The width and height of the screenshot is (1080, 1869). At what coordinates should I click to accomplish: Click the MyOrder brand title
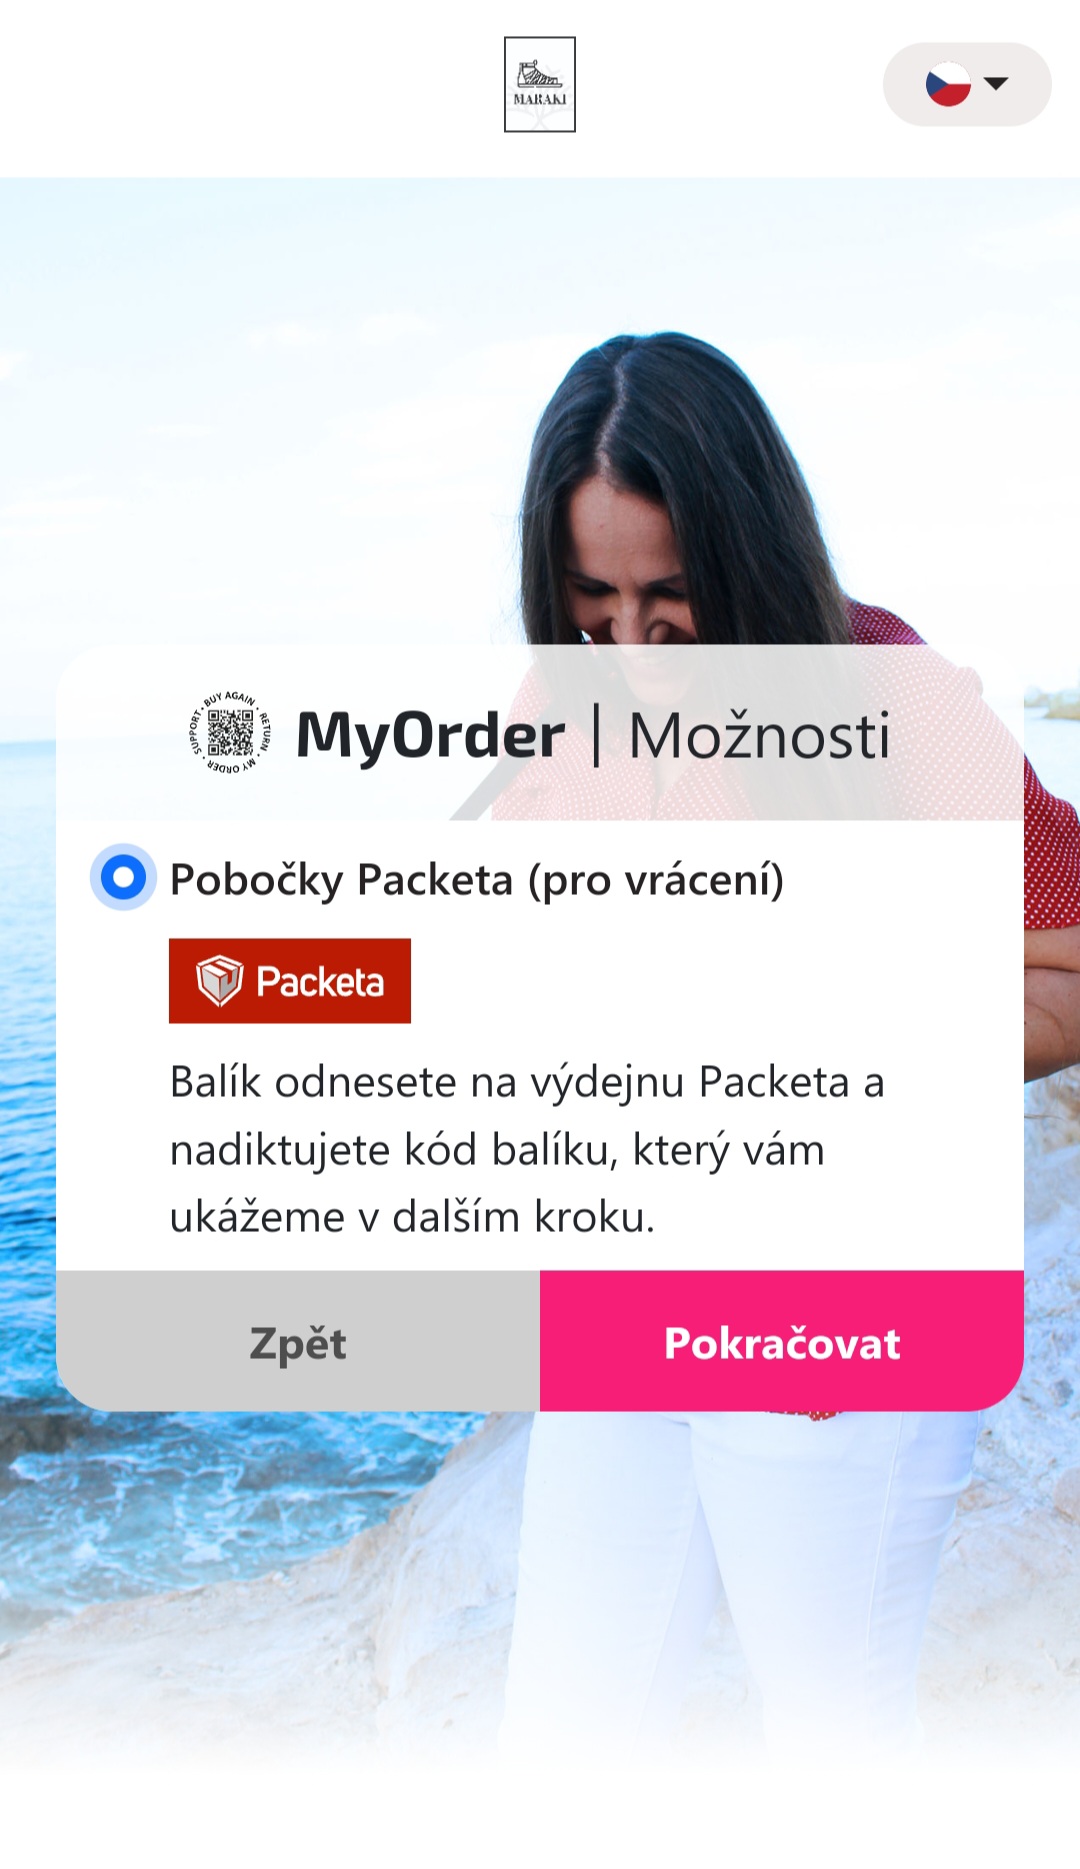click(x=430, y=736)
